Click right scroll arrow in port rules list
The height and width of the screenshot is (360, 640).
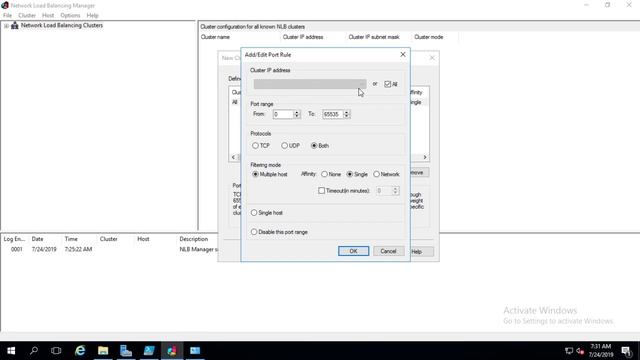(x=425, y=157)
